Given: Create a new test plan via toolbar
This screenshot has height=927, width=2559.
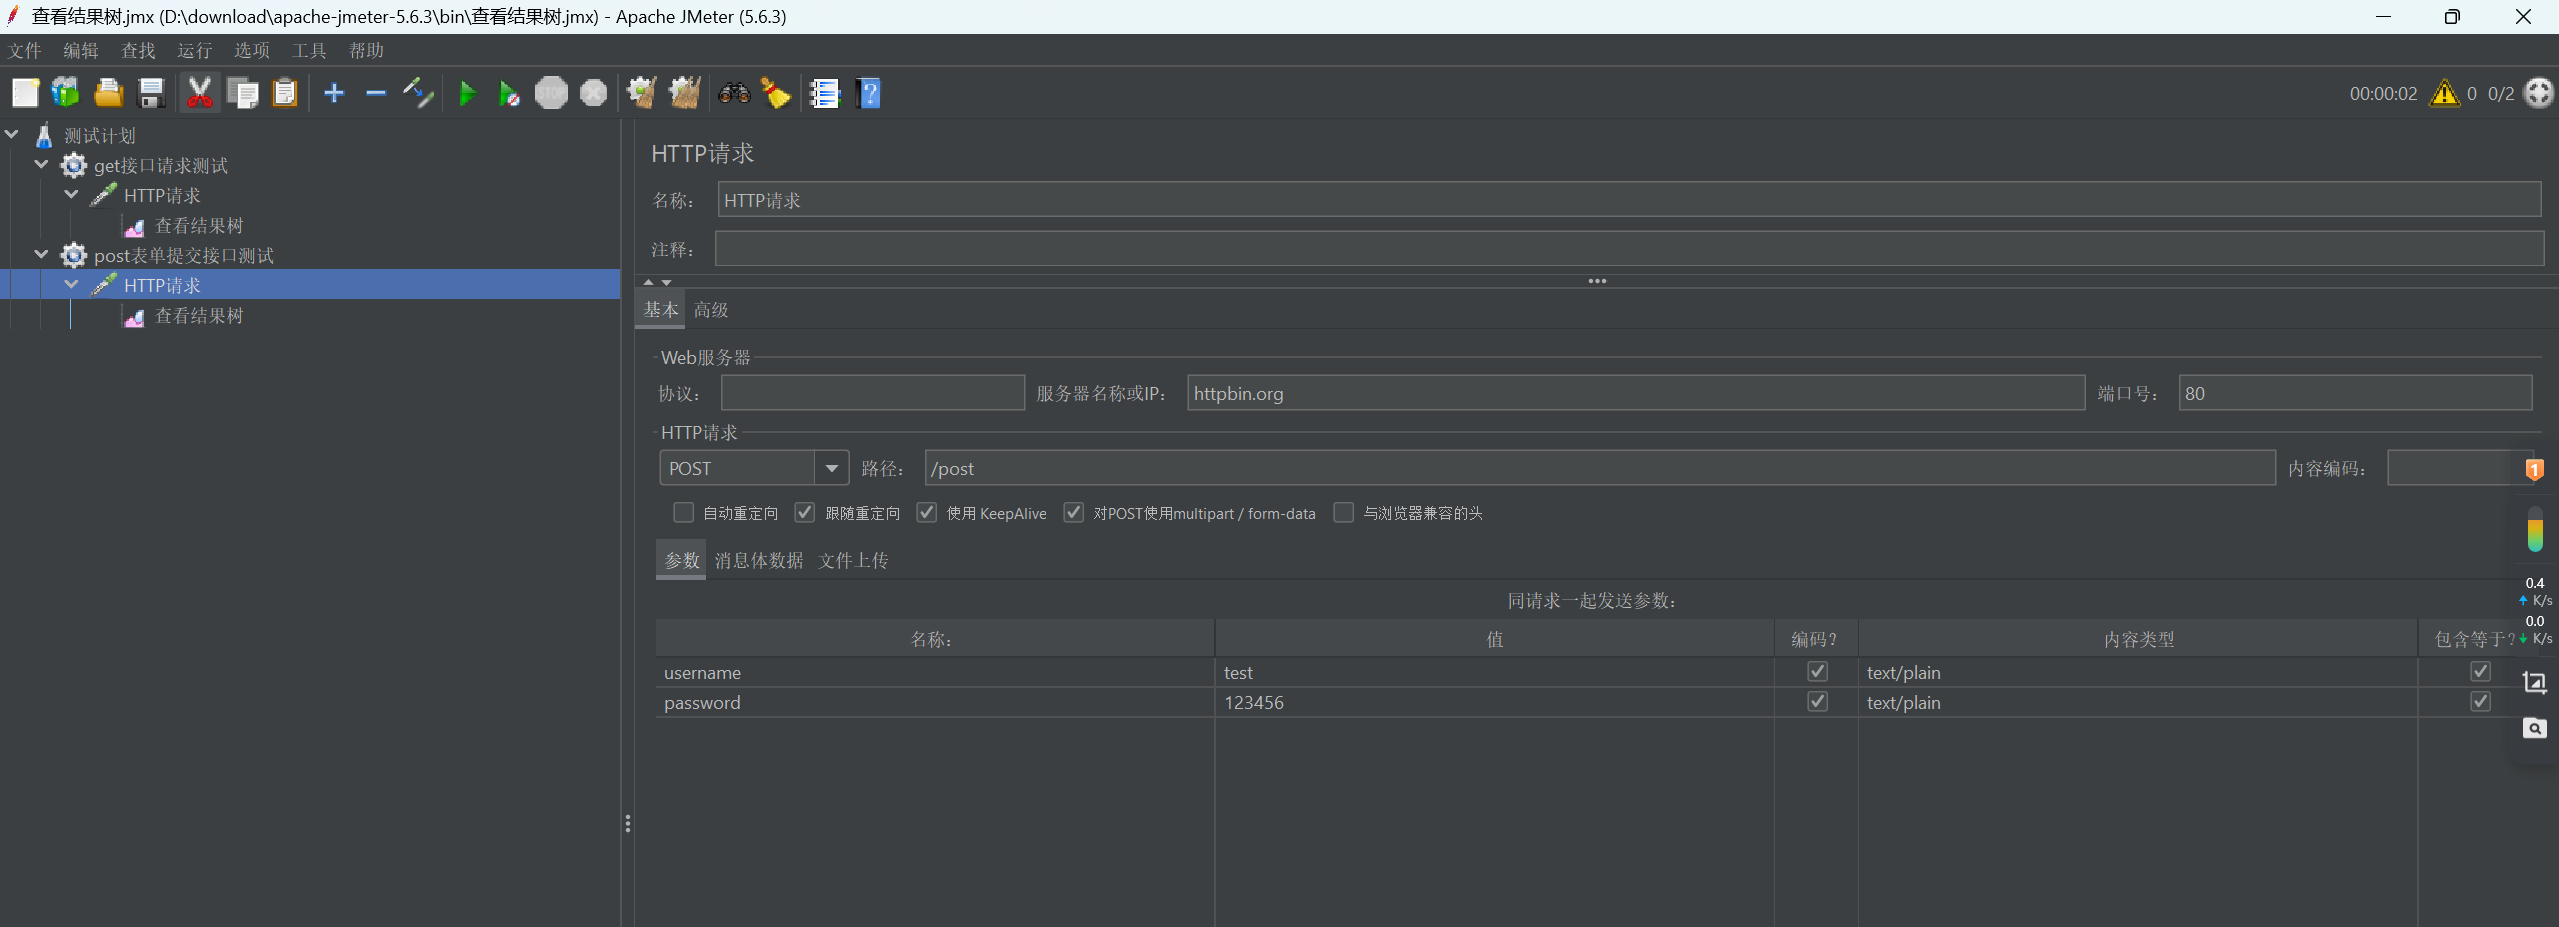Looking at the screenshot, I should 25,93.
